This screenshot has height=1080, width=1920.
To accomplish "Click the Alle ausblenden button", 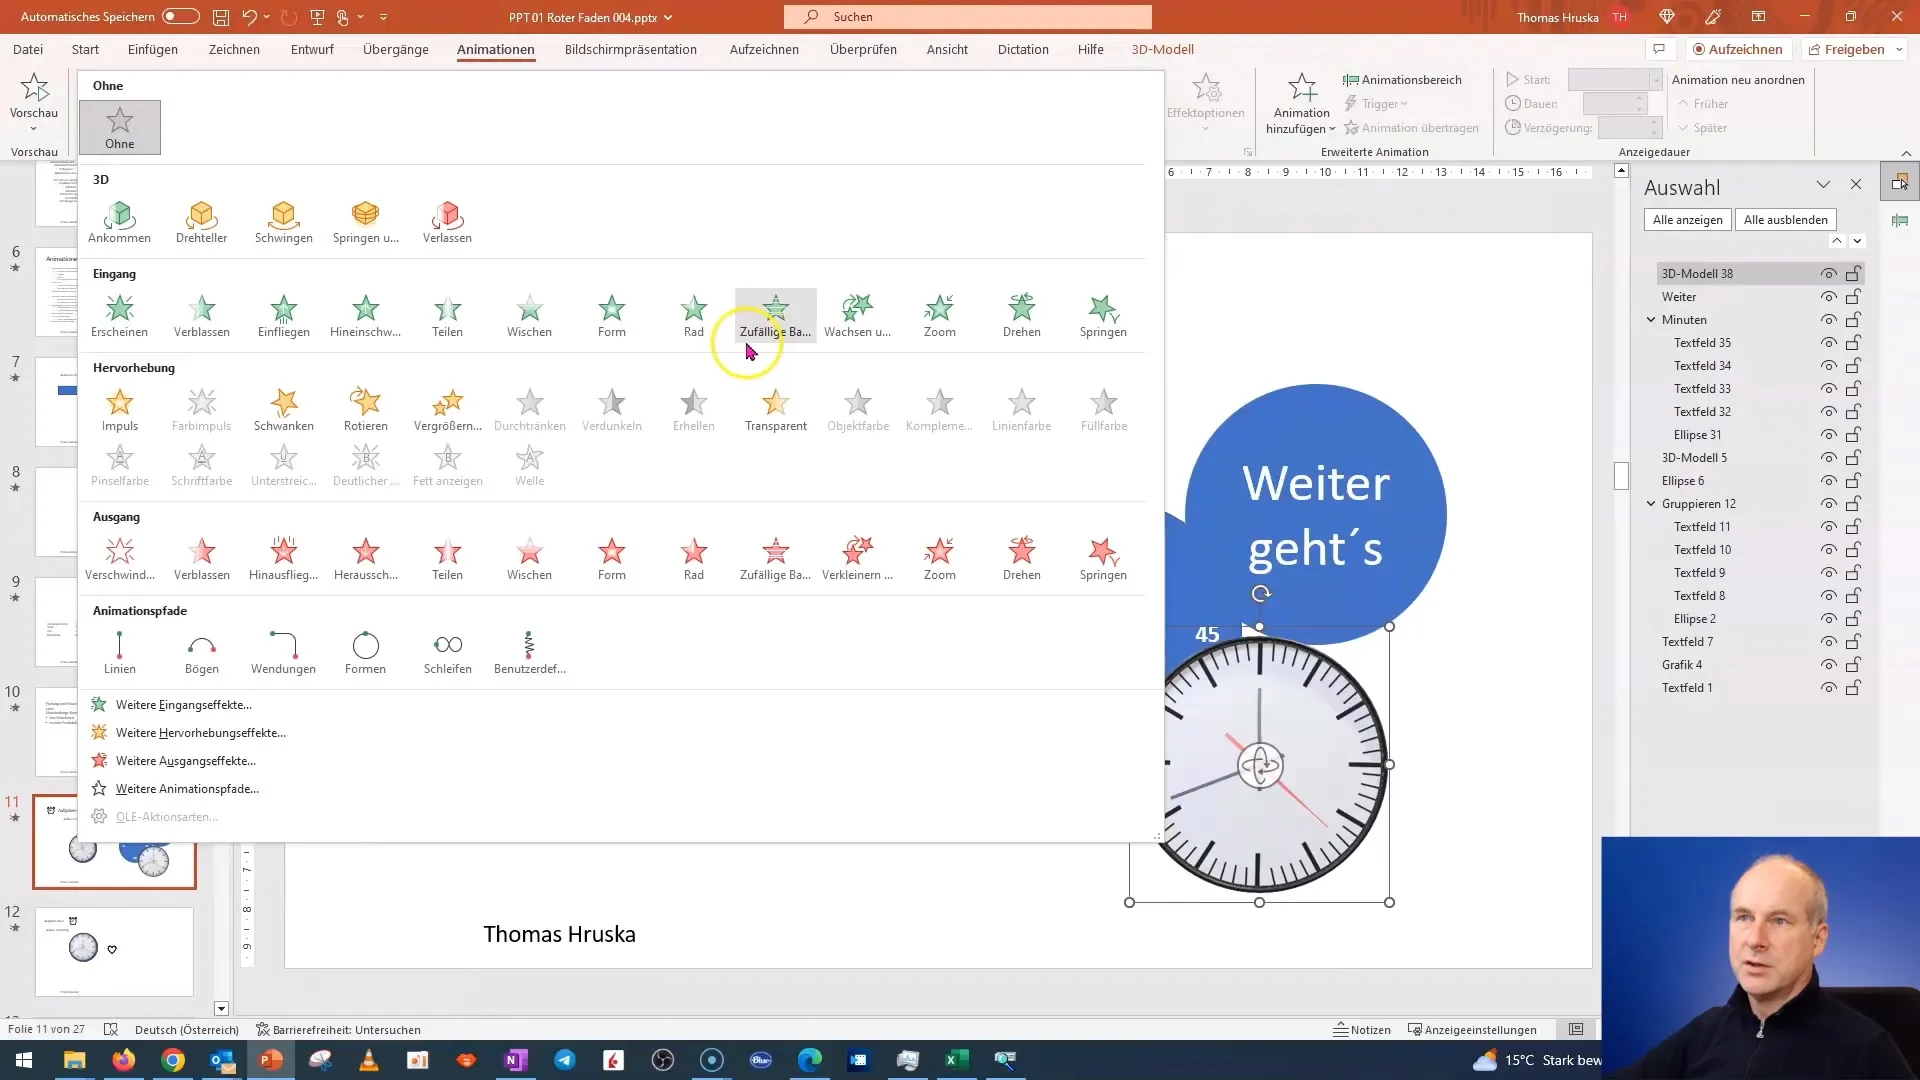I will pyautogui.click(x=1785, y=220).
